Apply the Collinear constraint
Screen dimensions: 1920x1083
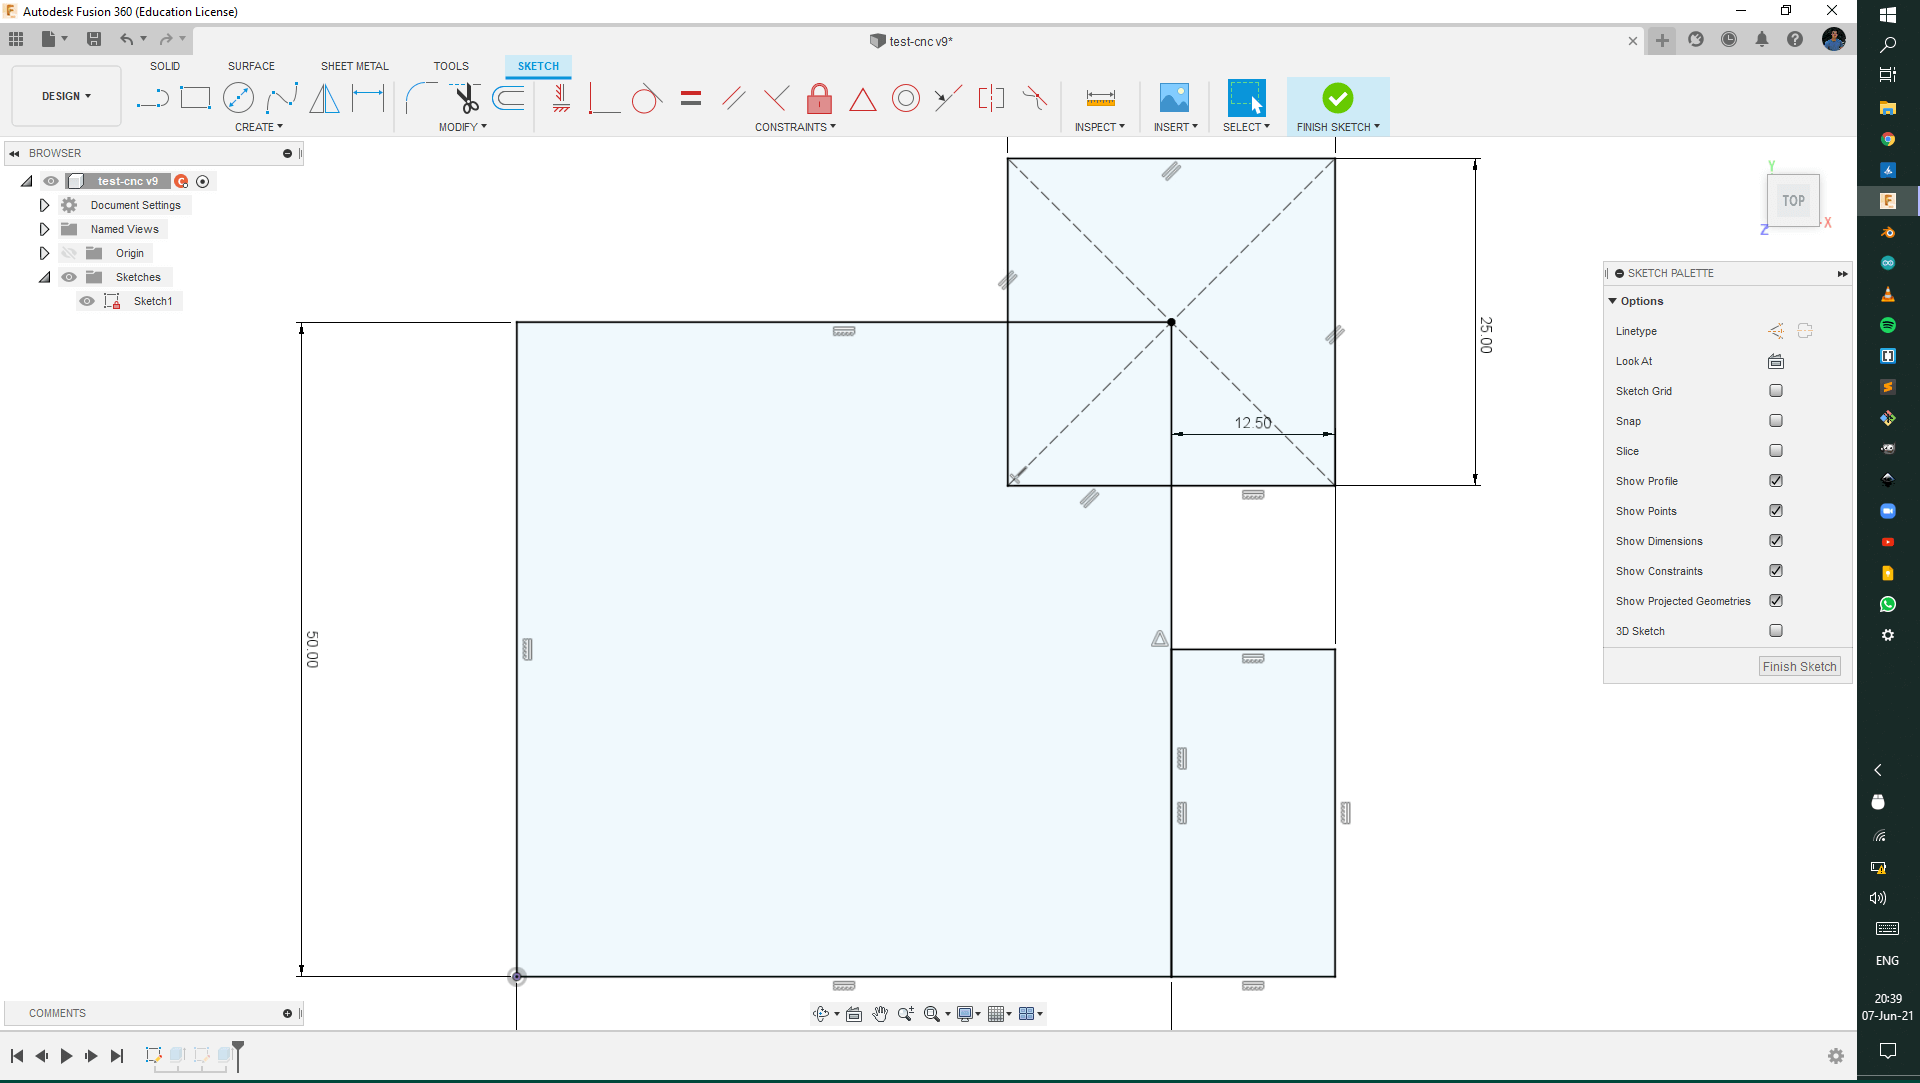tap(948, 98)
